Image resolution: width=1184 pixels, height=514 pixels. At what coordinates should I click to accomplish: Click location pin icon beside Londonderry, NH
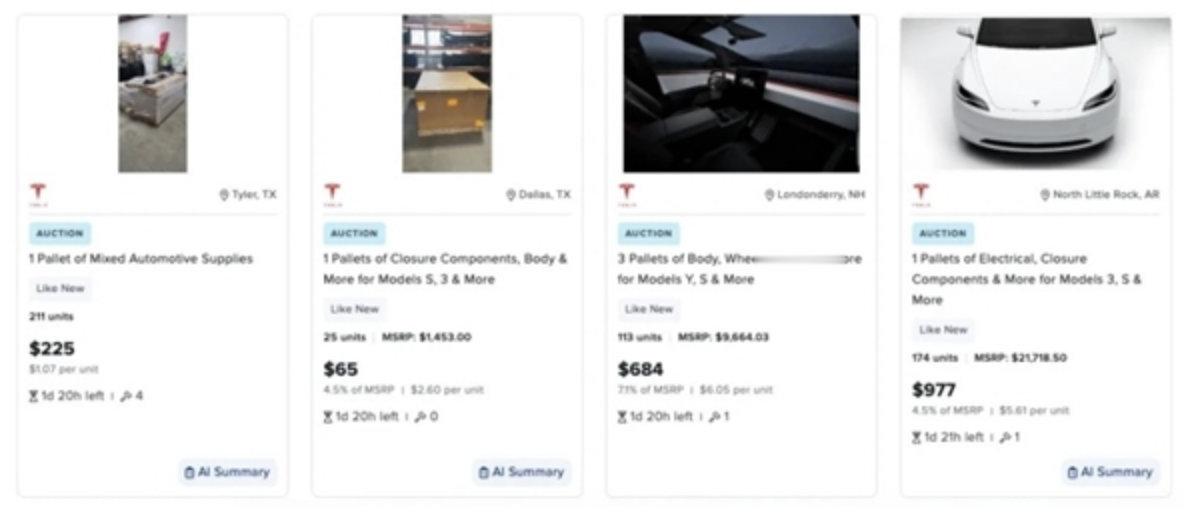(x=769, y=195)
